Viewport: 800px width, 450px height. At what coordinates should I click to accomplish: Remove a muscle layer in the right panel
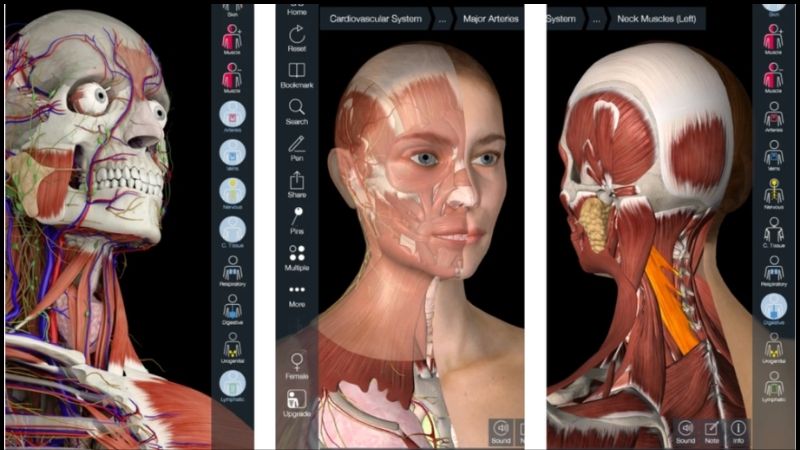(773, 78)
